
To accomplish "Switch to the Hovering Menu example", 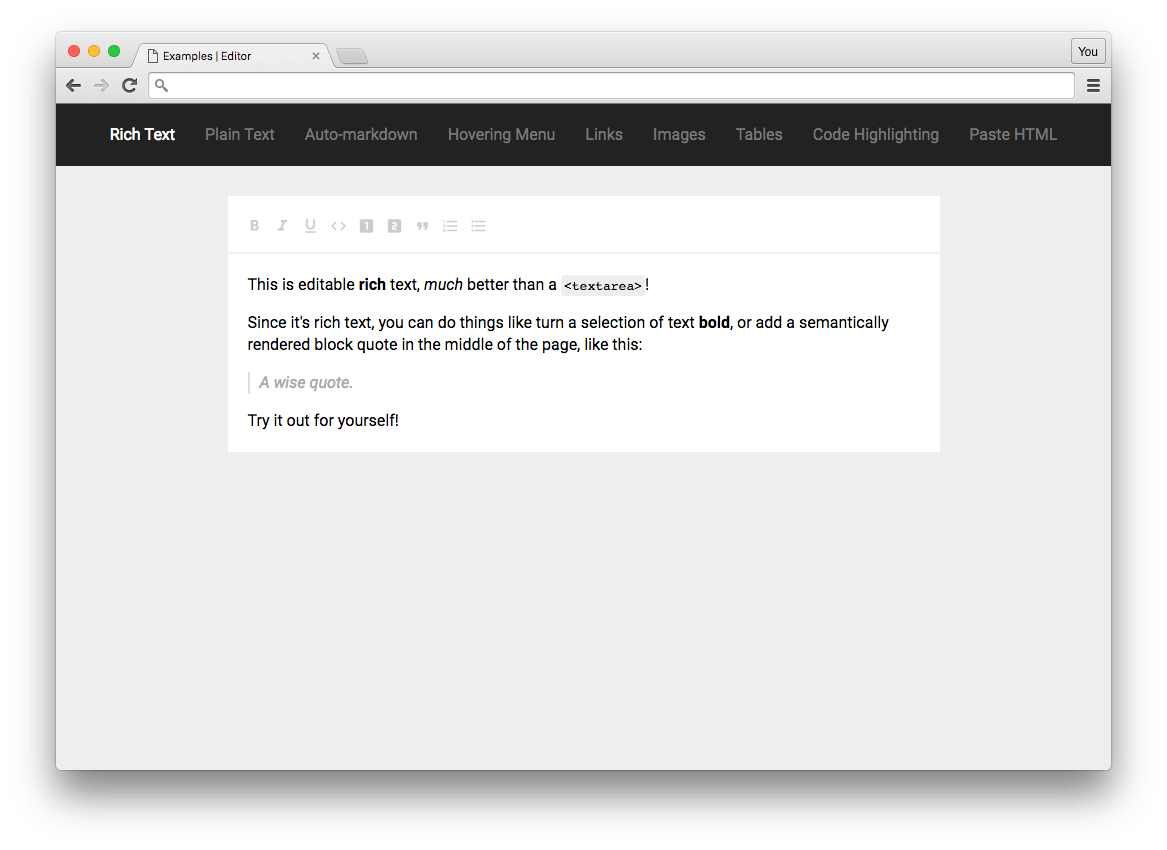I will (x=502, y=135).
